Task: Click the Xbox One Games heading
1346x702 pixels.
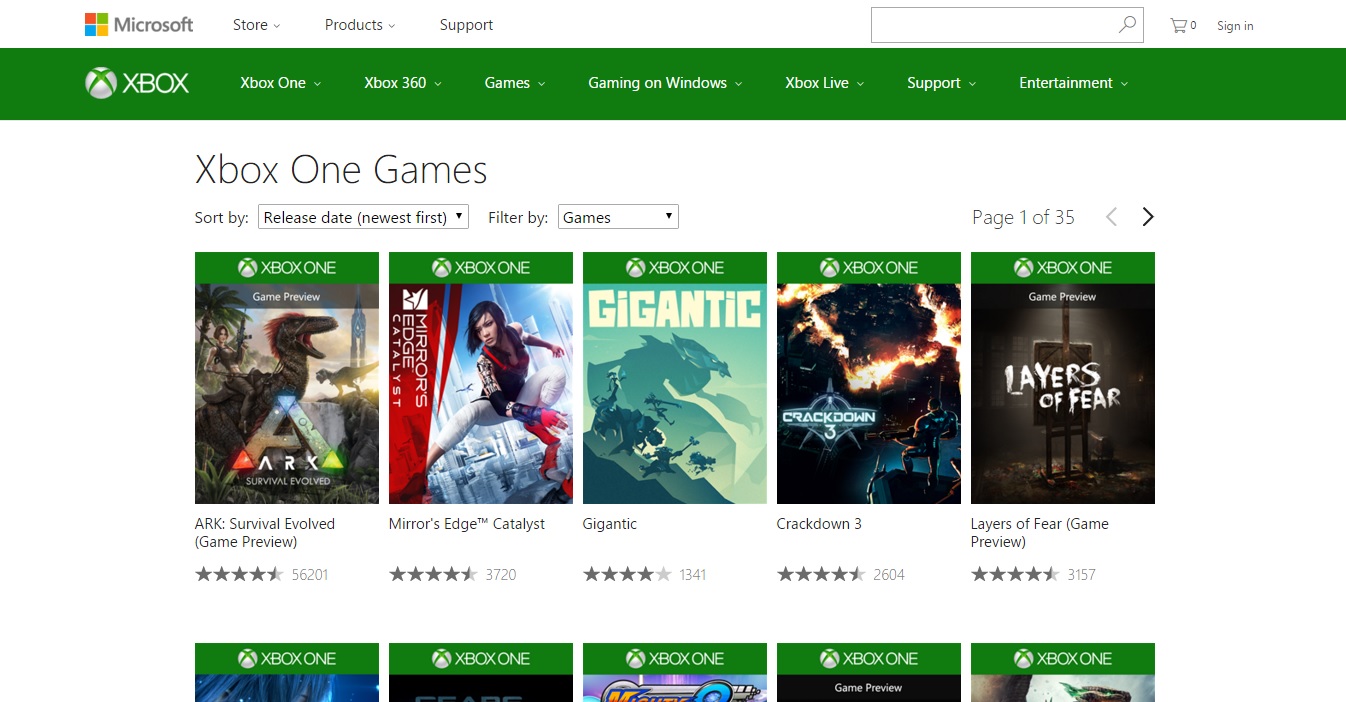Action: pyautogui.click(x=341, y=170)
